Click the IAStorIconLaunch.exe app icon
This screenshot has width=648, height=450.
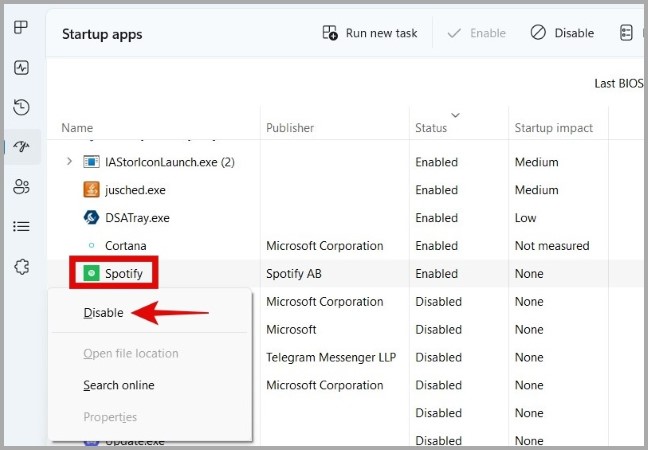point(91,162)
